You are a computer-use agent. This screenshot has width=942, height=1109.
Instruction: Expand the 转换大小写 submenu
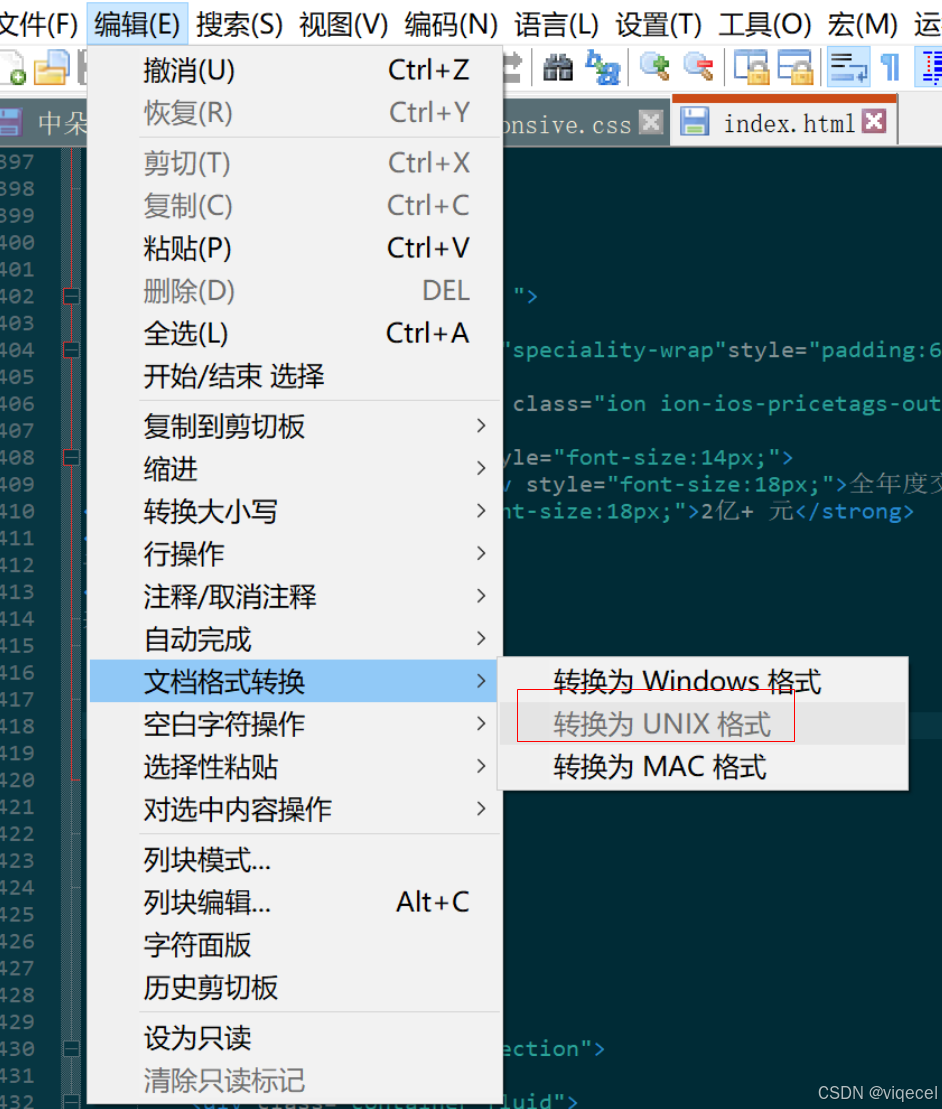pyautogui.click(x=296, y=511)
